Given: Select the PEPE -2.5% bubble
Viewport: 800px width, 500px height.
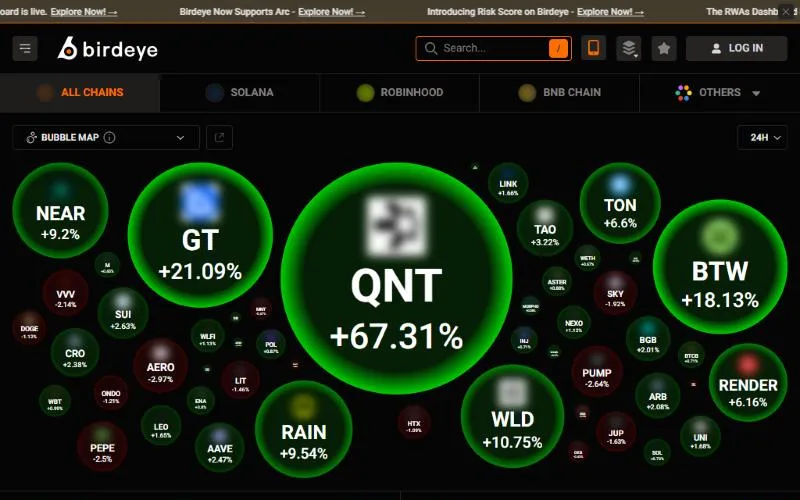Looking at the screenshot, I should pyautogui.click(x=102, y=446).
